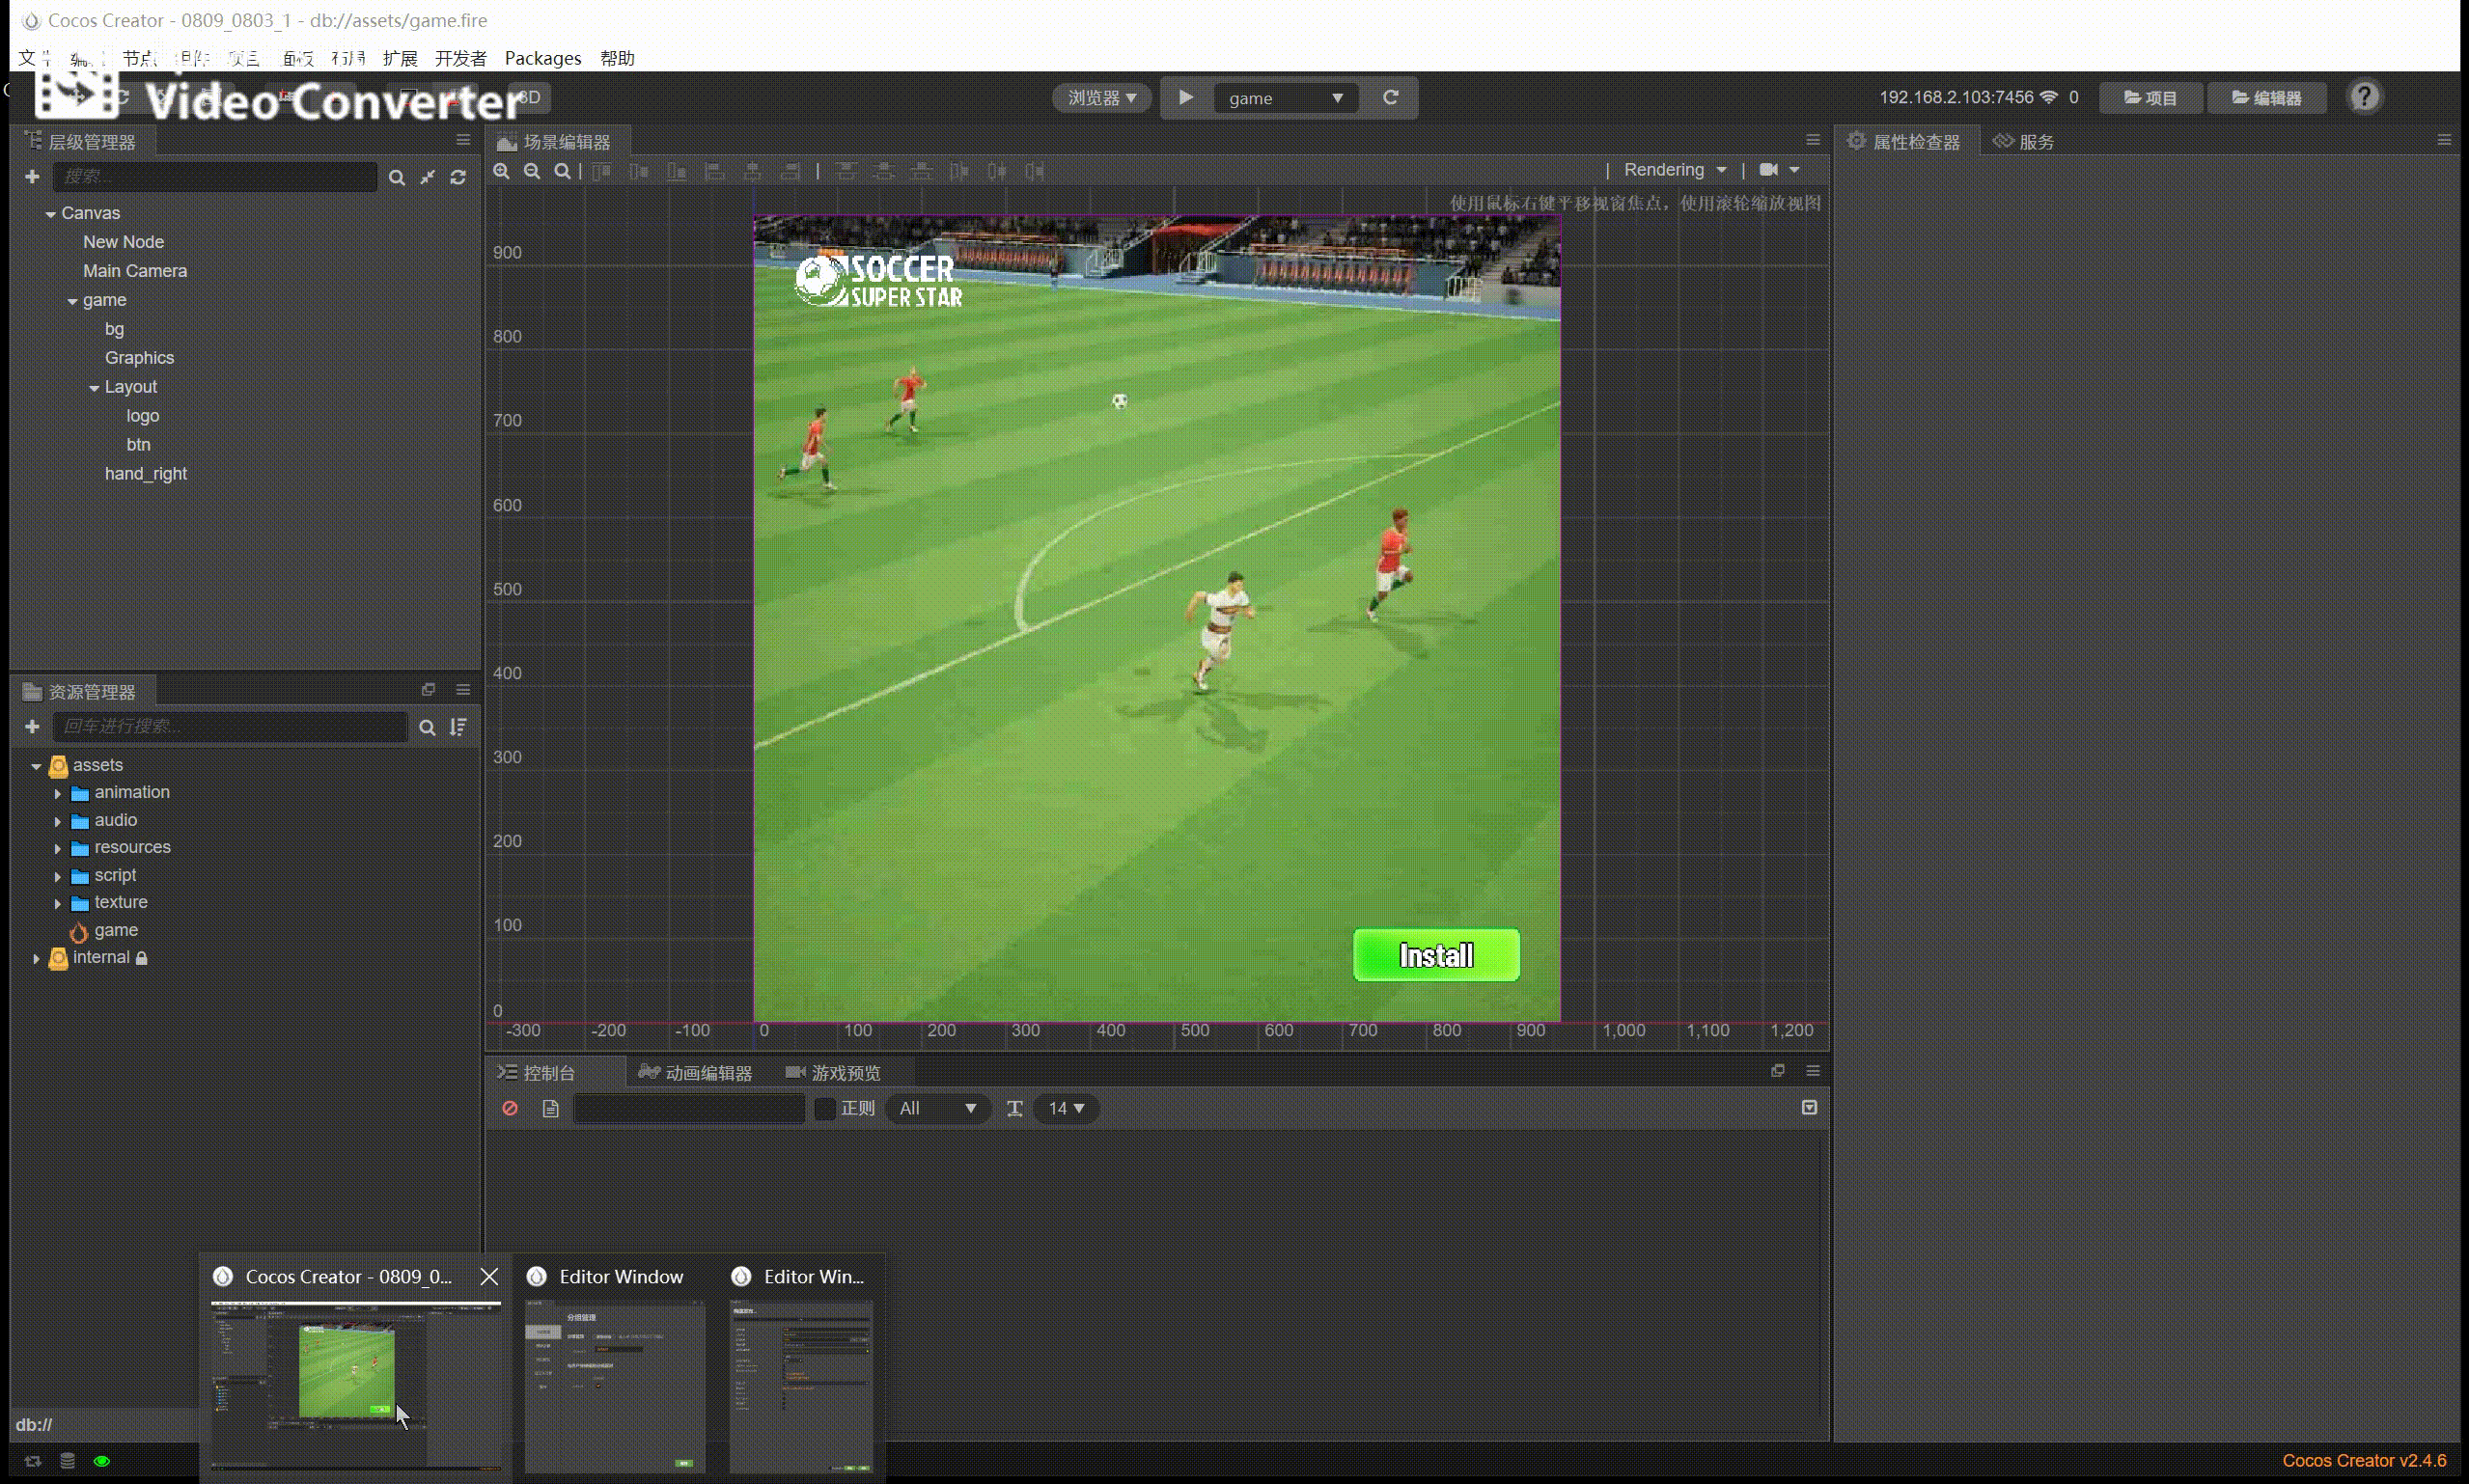The height and width of the screenshot is (1484, 2469).
Task: Open the console log file icon
Action: pyautogui.click(x=550, y=1108)
